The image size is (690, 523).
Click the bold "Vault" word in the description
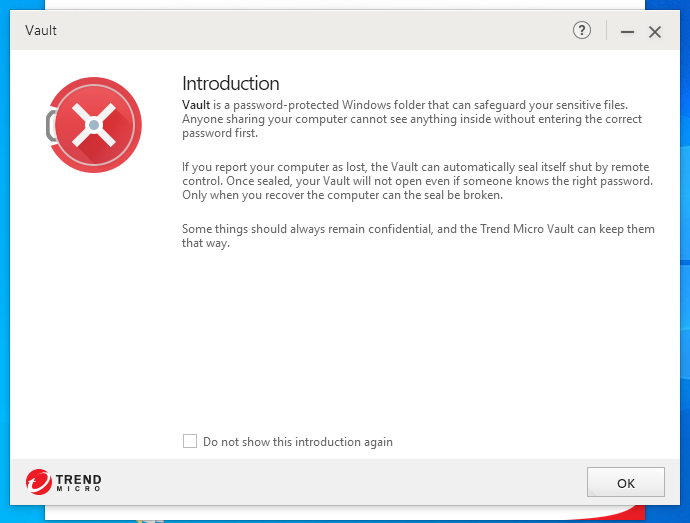click(196, 105)
